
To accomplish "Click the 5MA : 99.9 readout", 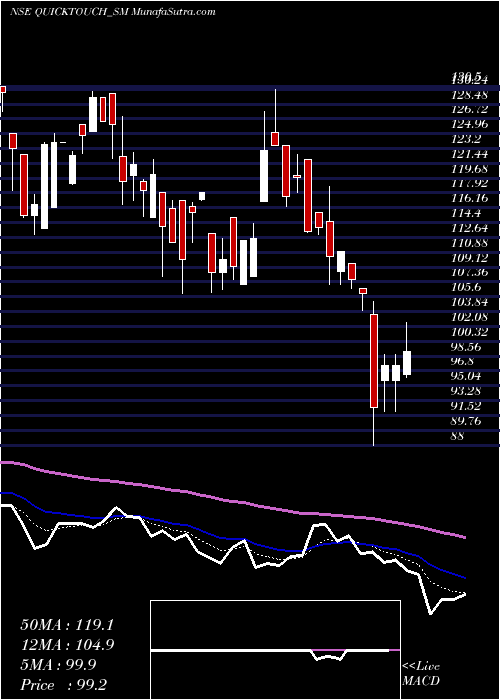I will [x=59, y=665].
